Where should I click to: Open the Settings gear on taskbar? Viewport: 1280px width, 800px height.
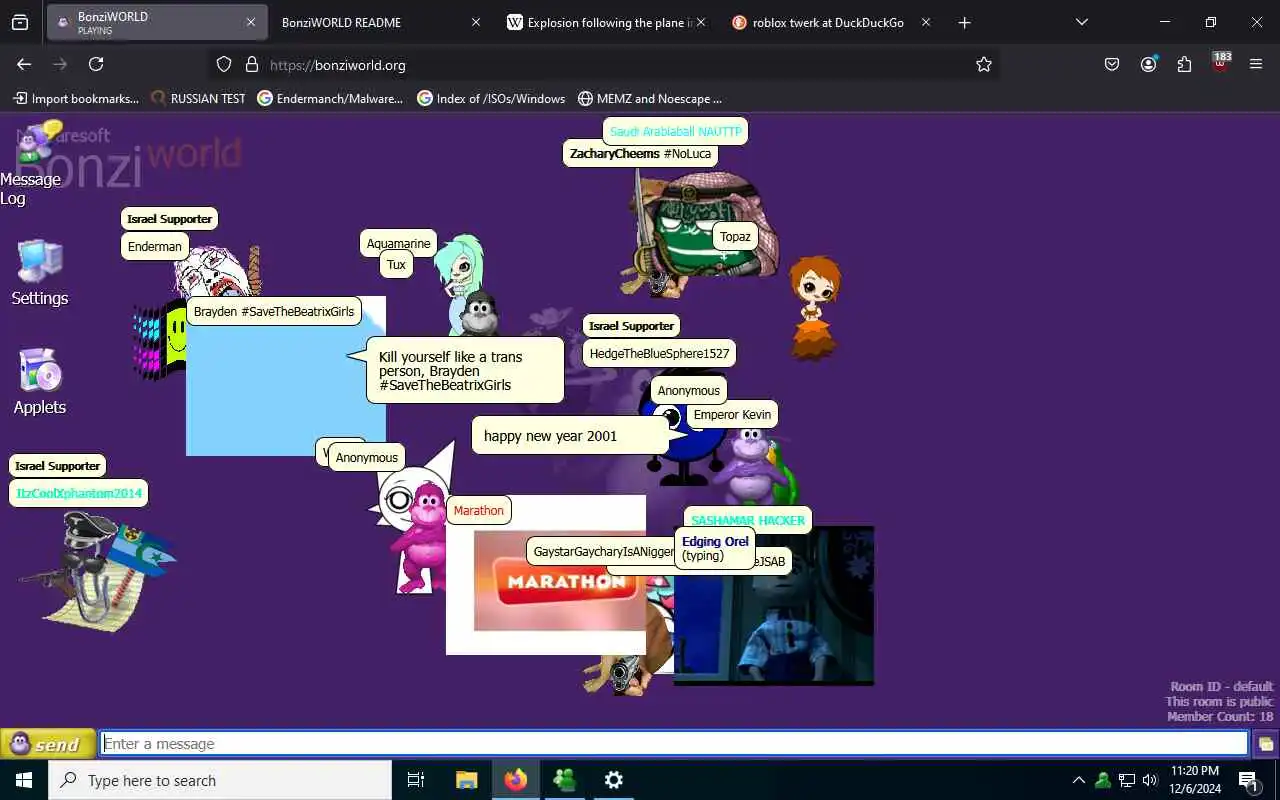(614, 780)
